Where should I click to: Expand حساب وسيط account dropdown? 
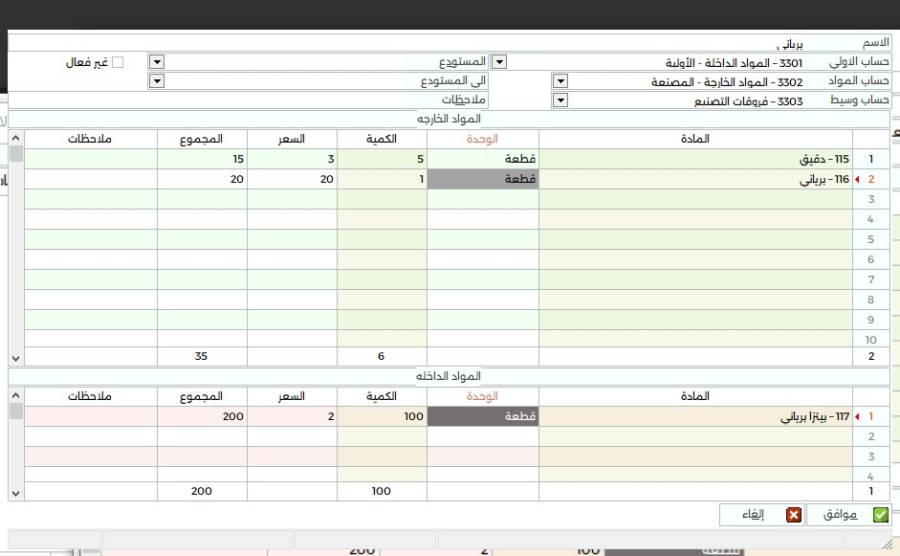click(x=560, y=100)
